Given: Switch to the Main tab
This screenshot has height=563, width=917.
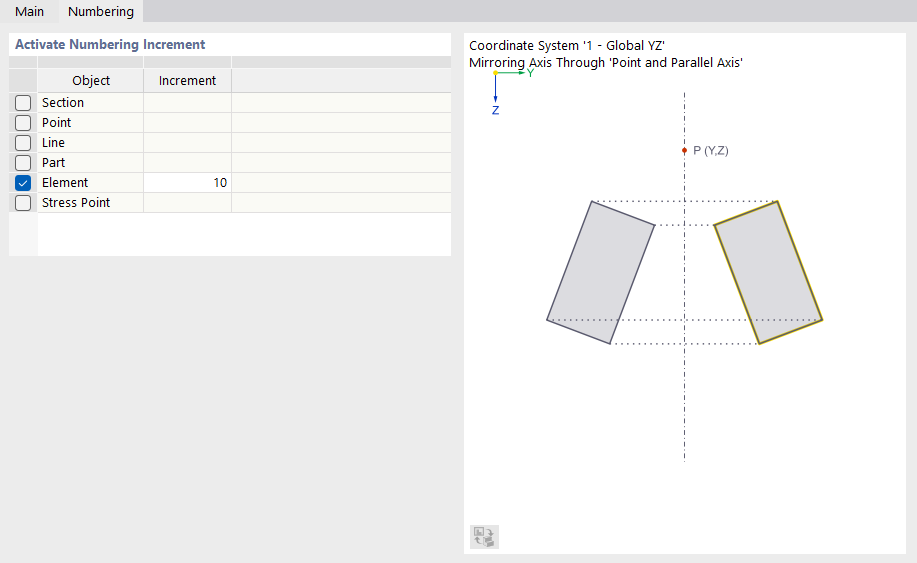Looking at the screenshot, I should pyautogui.click(x=29, y=12).
